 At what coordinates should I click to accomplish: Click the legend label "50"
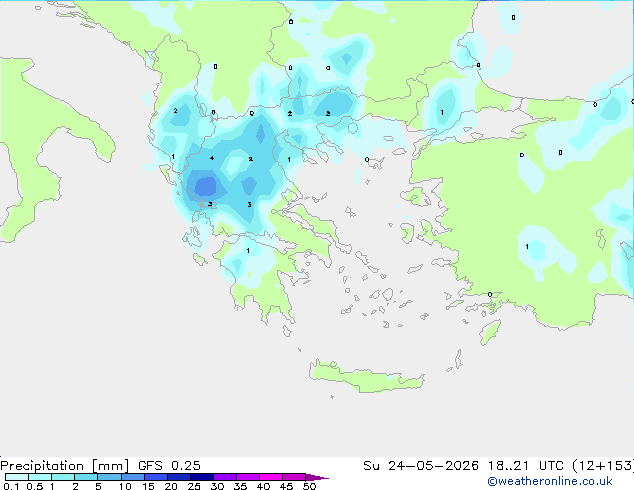[x=309, y=486]
